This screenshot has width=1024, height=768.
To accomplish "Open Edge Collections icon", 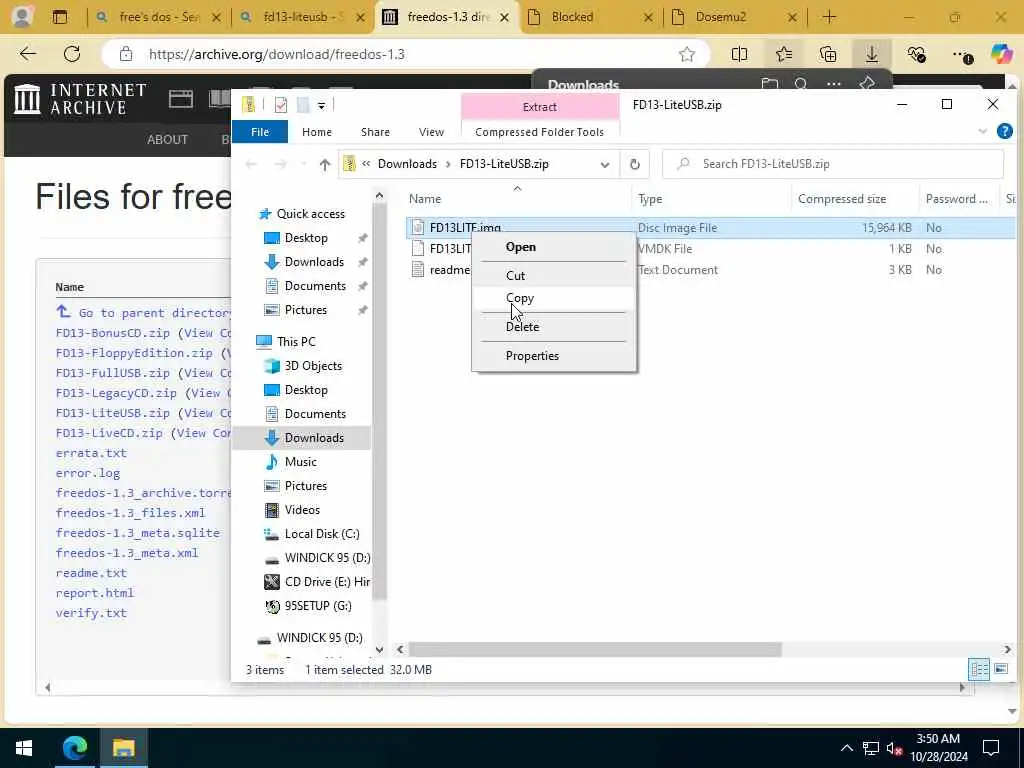I will pyautogui.click(x=828, y=54).
